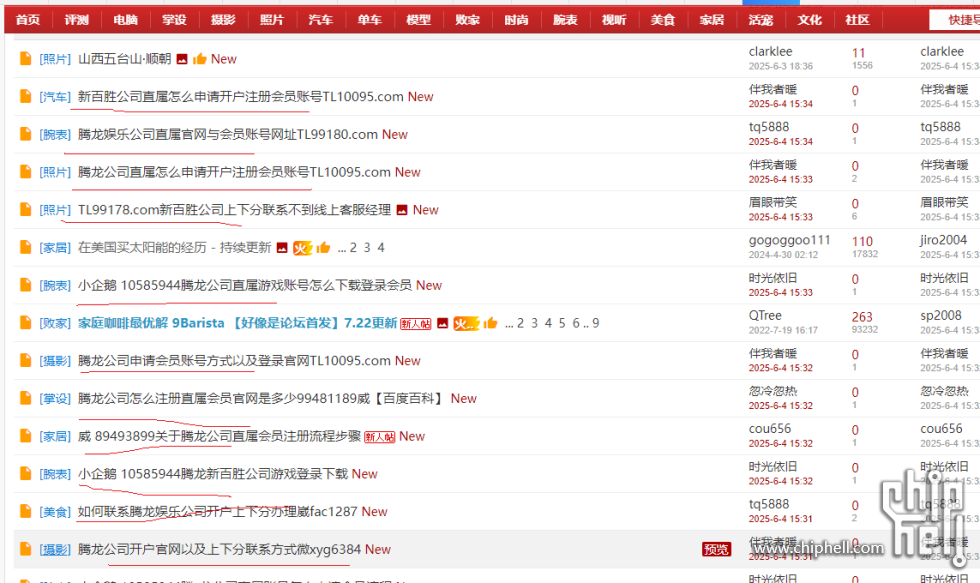Click the 新人帖 badge on 威 89493899 row
Screen dimensions: 980x583
[380, 437]
